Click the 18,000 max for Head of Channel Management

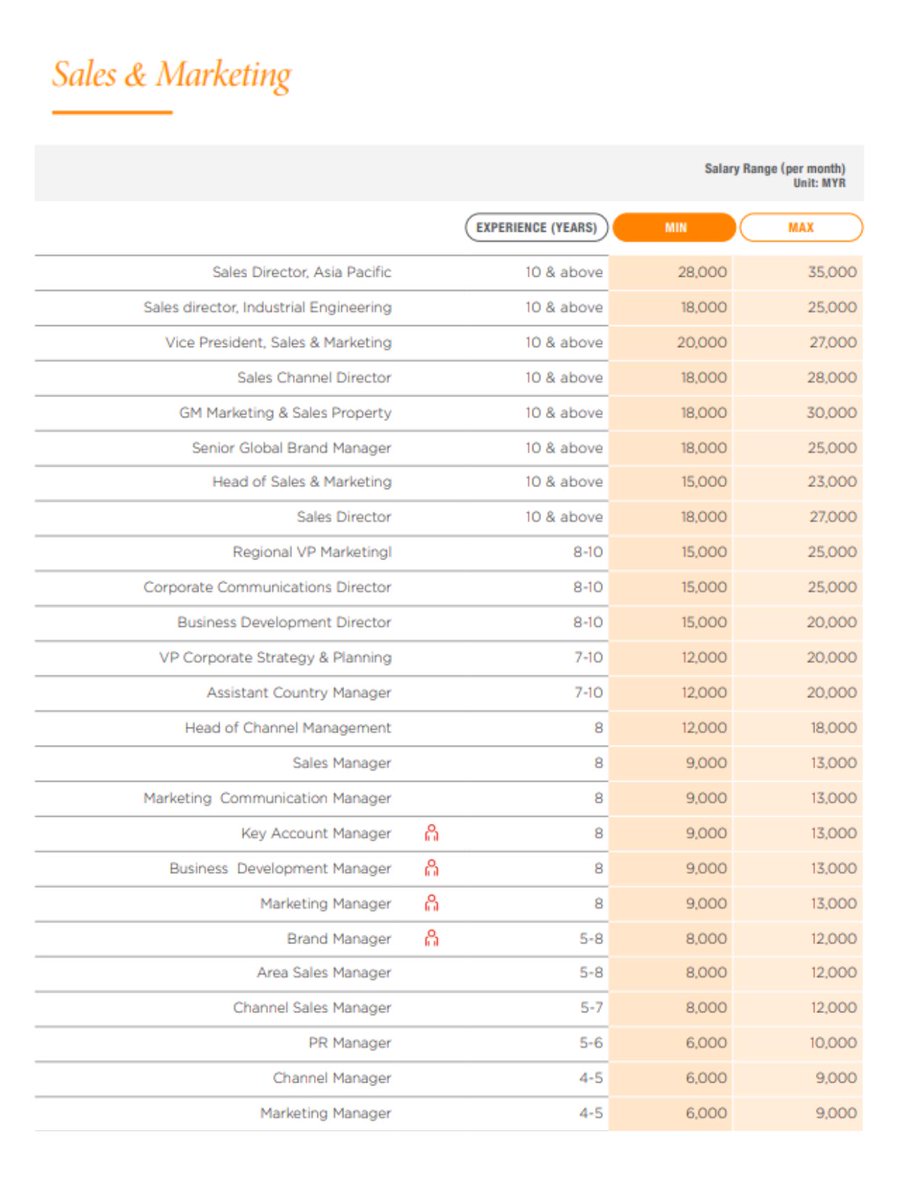coord(832,727)
